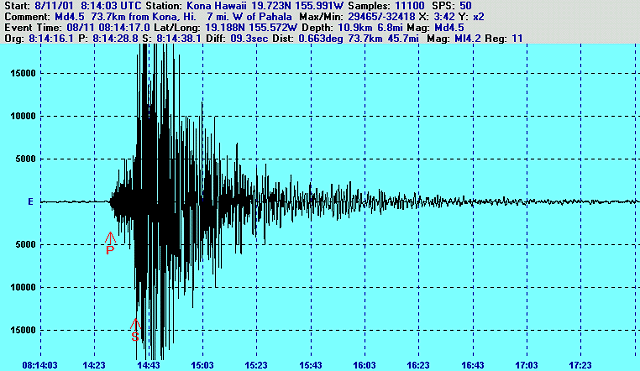The height and width of the screenshot is (371, 640).
Task: Click the Diff value 09.3sec
Action: 249,39
